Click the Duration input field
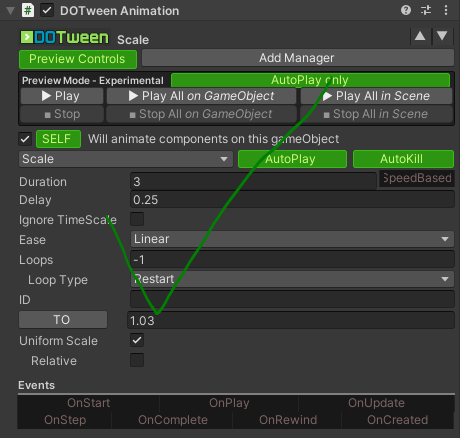The width and height of the screenshot is (460, 438). tap(253, 182)
